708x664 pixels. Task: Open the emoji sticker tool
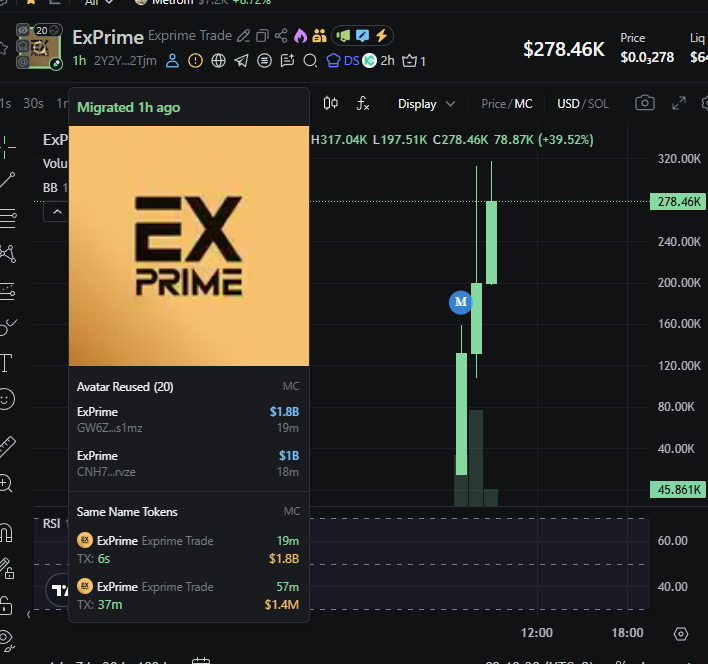pyautogui.click(x=6, y=399)
